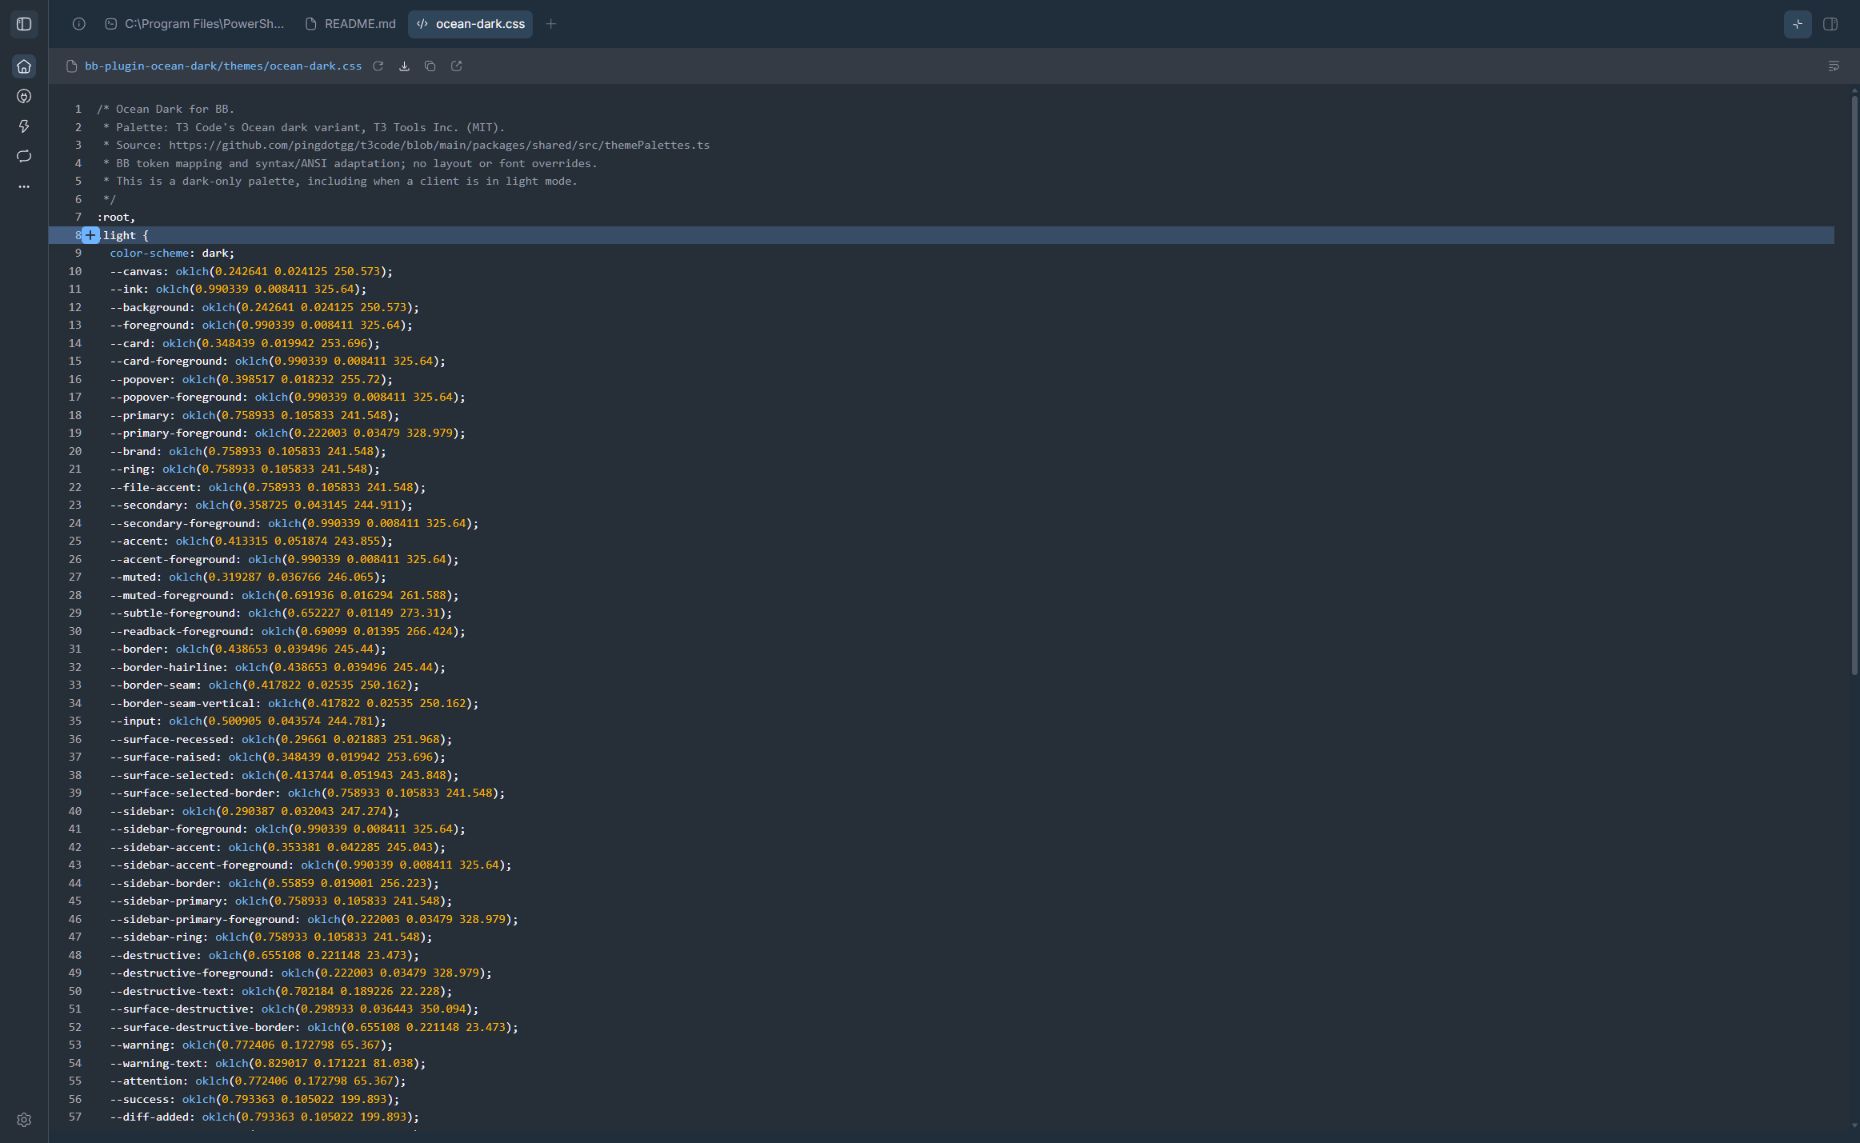Click the GitHub source URL on line 3
Viewport: 1860px width, 1143px height.
point(439,145)
